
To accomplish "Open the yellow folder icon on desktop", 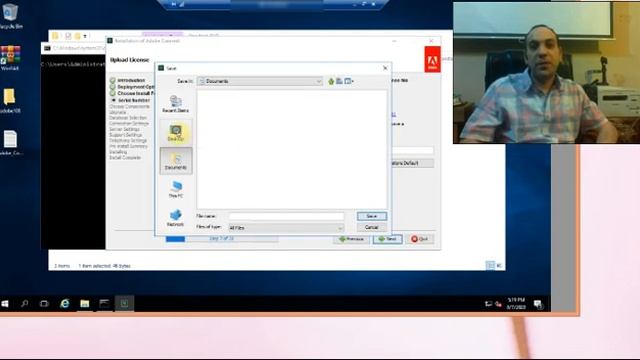I will click(x=10, y=100).
